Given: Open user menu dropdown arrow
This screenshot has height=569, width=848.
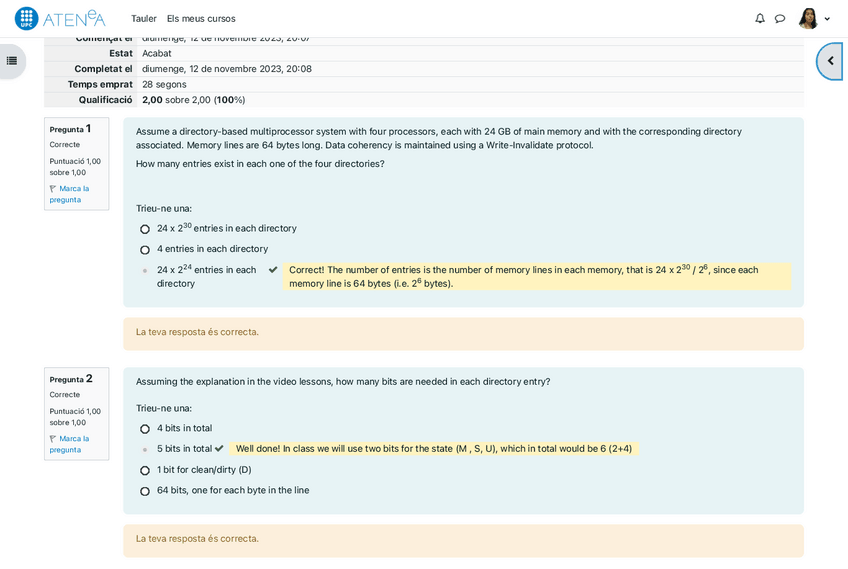Looking at the screenshot, I should 827,19.
